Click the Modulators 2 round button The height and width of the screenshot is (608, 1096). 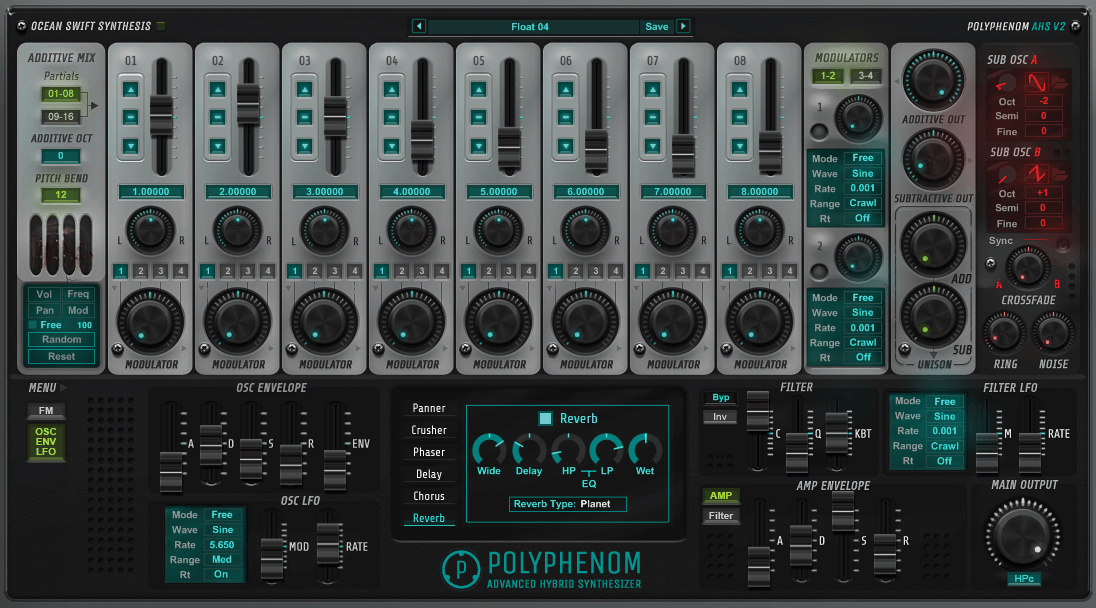(x=819, y=270)
